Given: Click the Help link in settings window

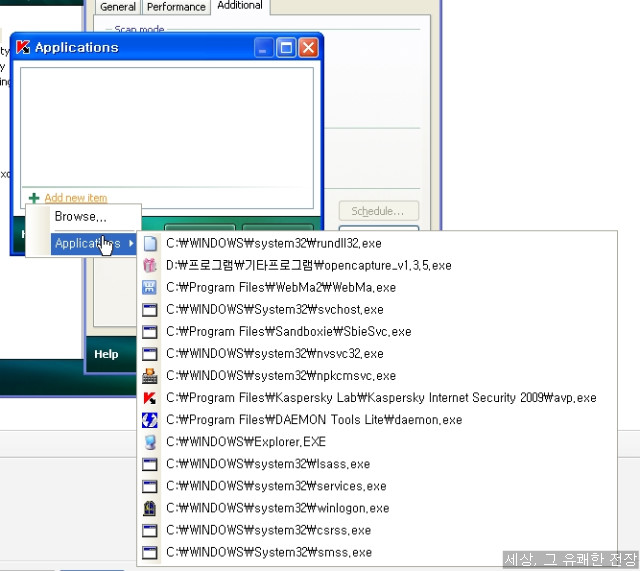Looking at the screenshot, I should click(x=106, y=354).
